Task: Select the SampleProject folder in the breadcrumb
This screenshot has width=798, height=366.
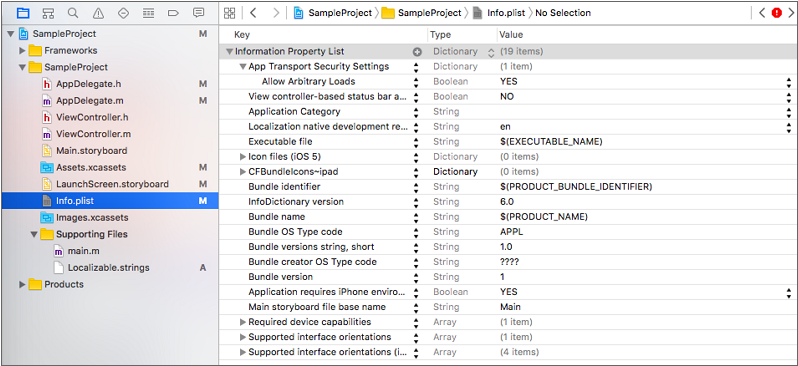Action: pyautogui.click(x=422, y=13)
